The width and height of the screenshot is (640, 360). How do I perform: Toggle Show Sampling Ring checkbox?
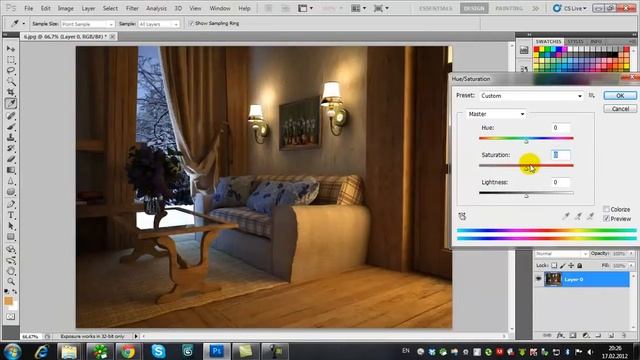[191, 24]
